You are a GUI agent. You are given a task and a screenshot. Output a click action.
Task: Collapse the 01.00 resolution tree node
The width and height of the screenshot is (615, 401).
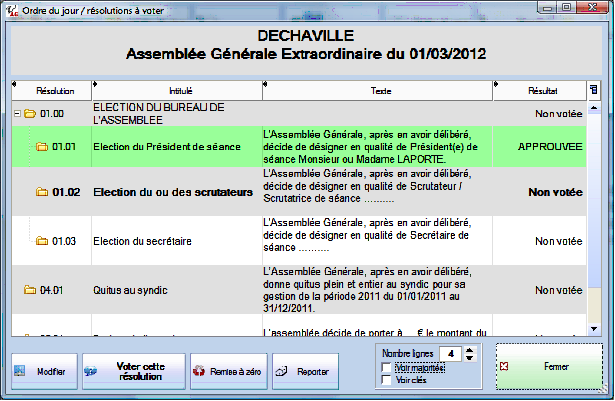[x=17, y=114]
